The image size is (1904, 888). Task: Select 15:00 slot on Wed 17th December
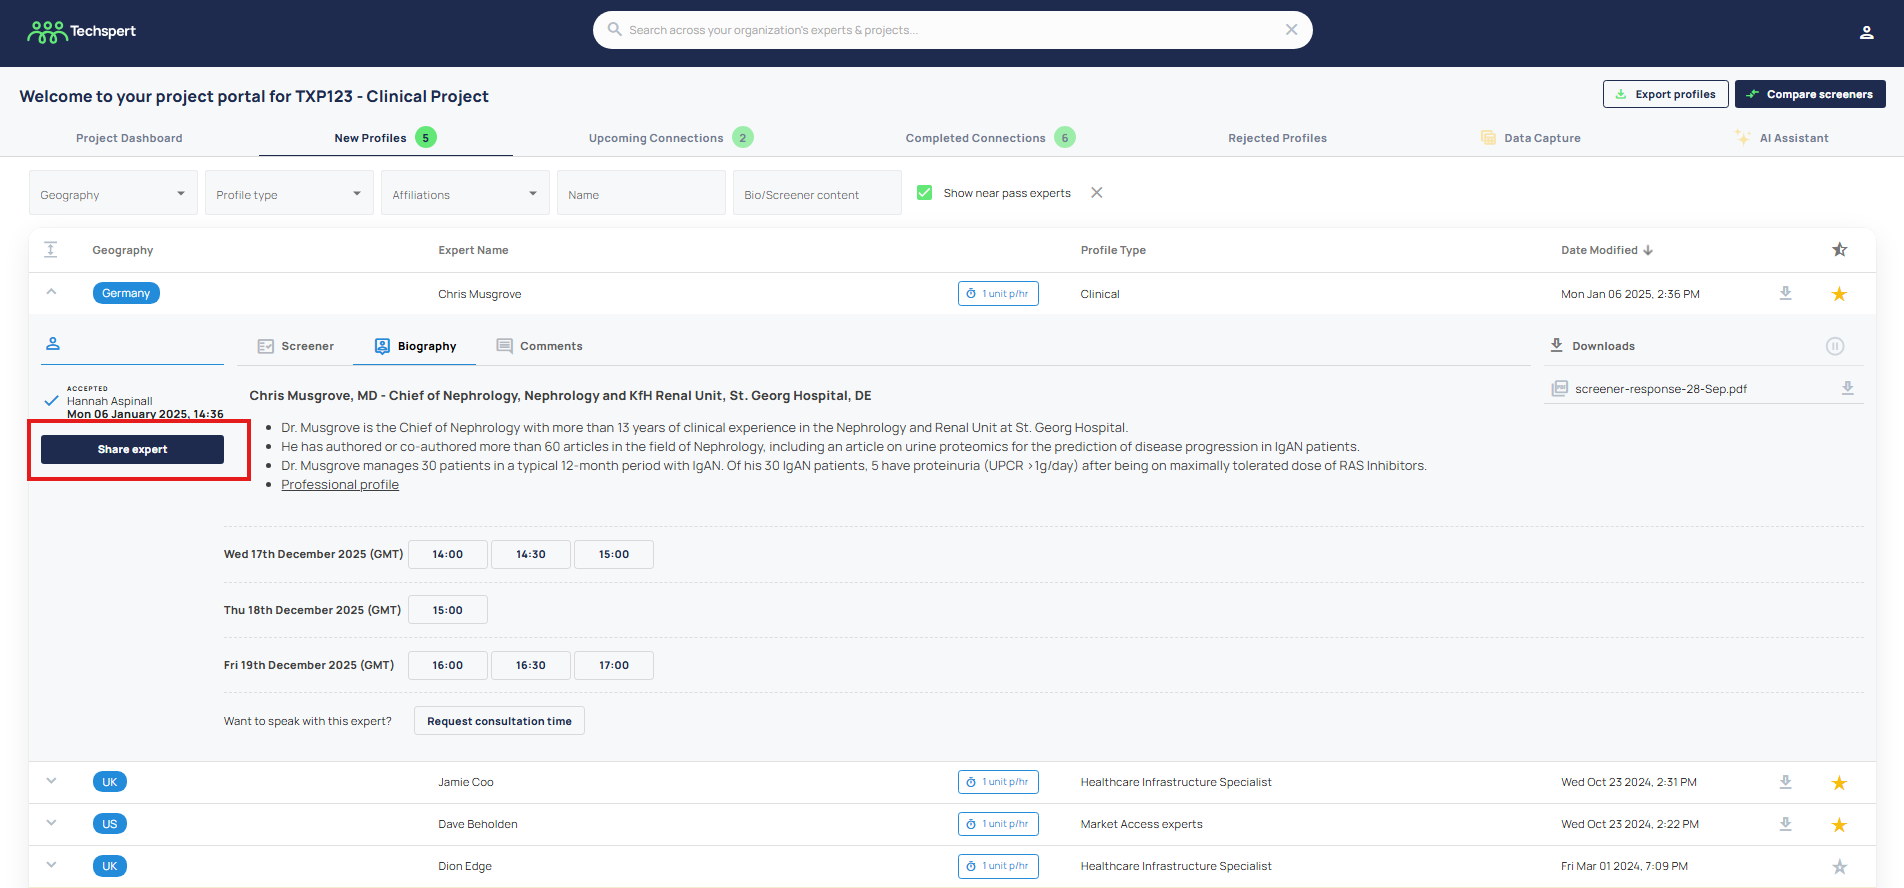614,554
